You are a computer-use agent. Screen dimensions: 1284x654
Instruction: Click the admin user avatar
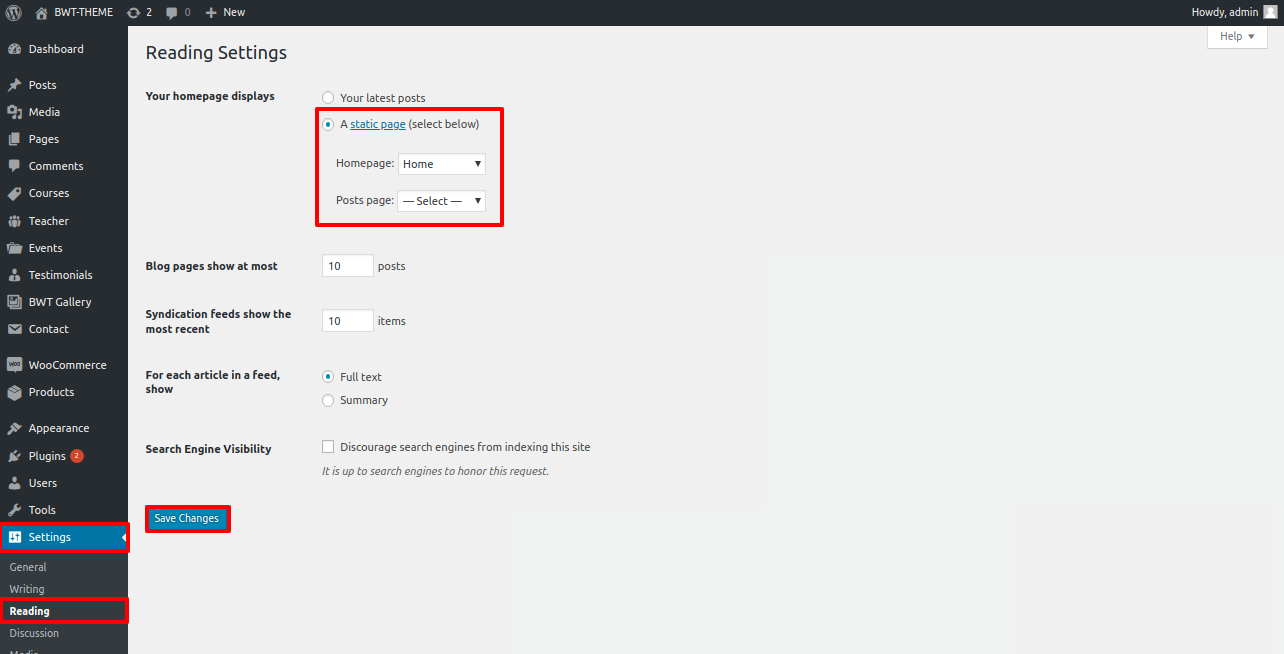coord(1270,12)
